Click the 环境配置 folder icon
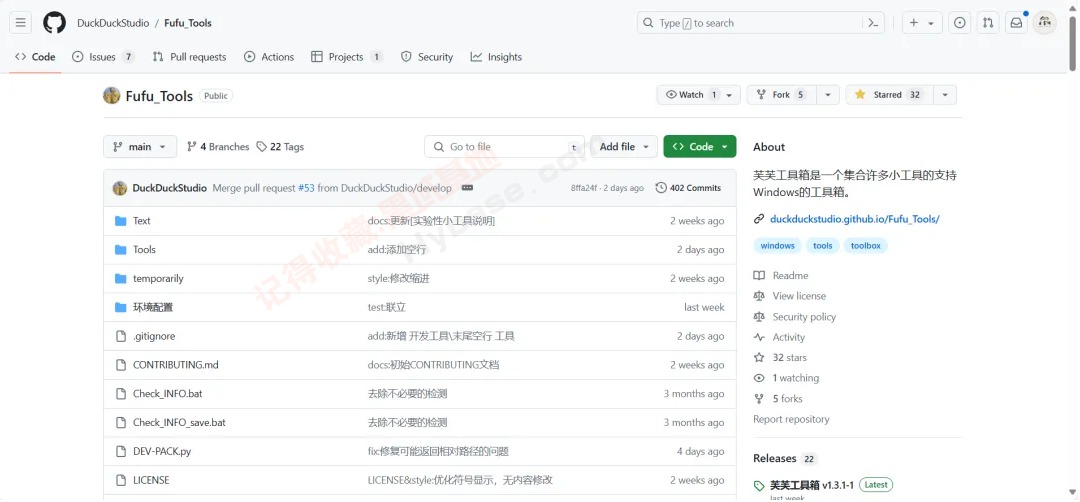1080x502 pixels. (121, 307)
